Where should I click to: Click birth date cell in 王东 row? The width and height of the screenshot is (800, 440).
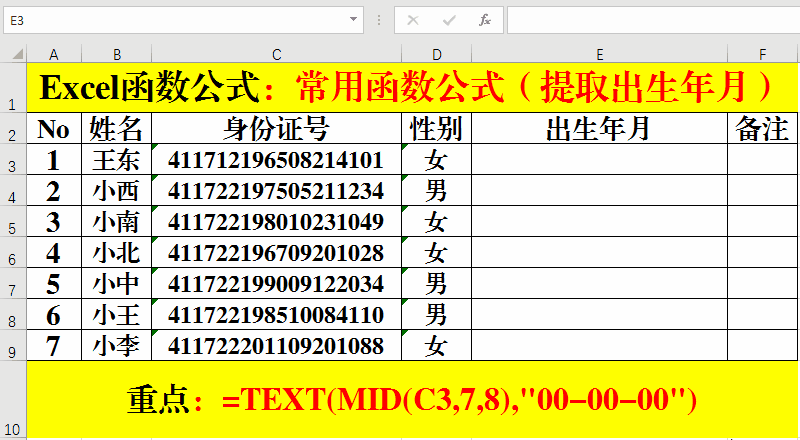(x=599, y=159)
